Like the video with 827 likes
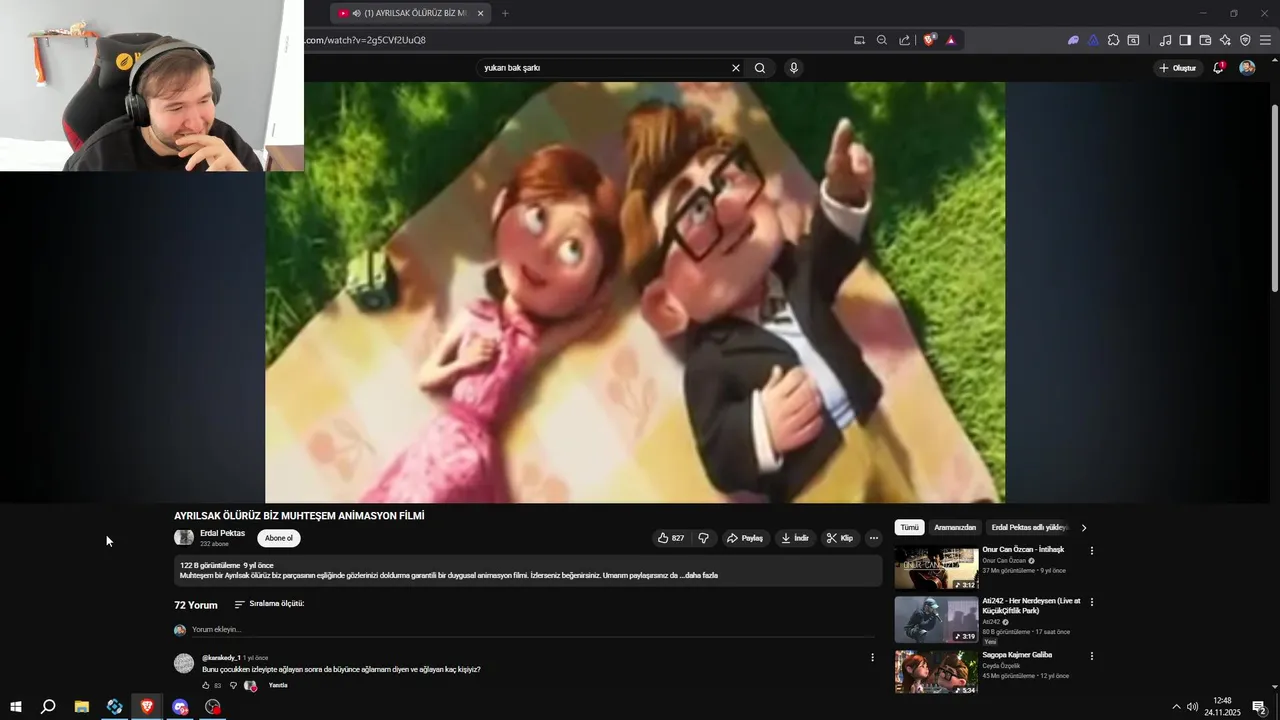Viewport: 1280px width, 720px height. pyautogui.click(x=671, y=538)
